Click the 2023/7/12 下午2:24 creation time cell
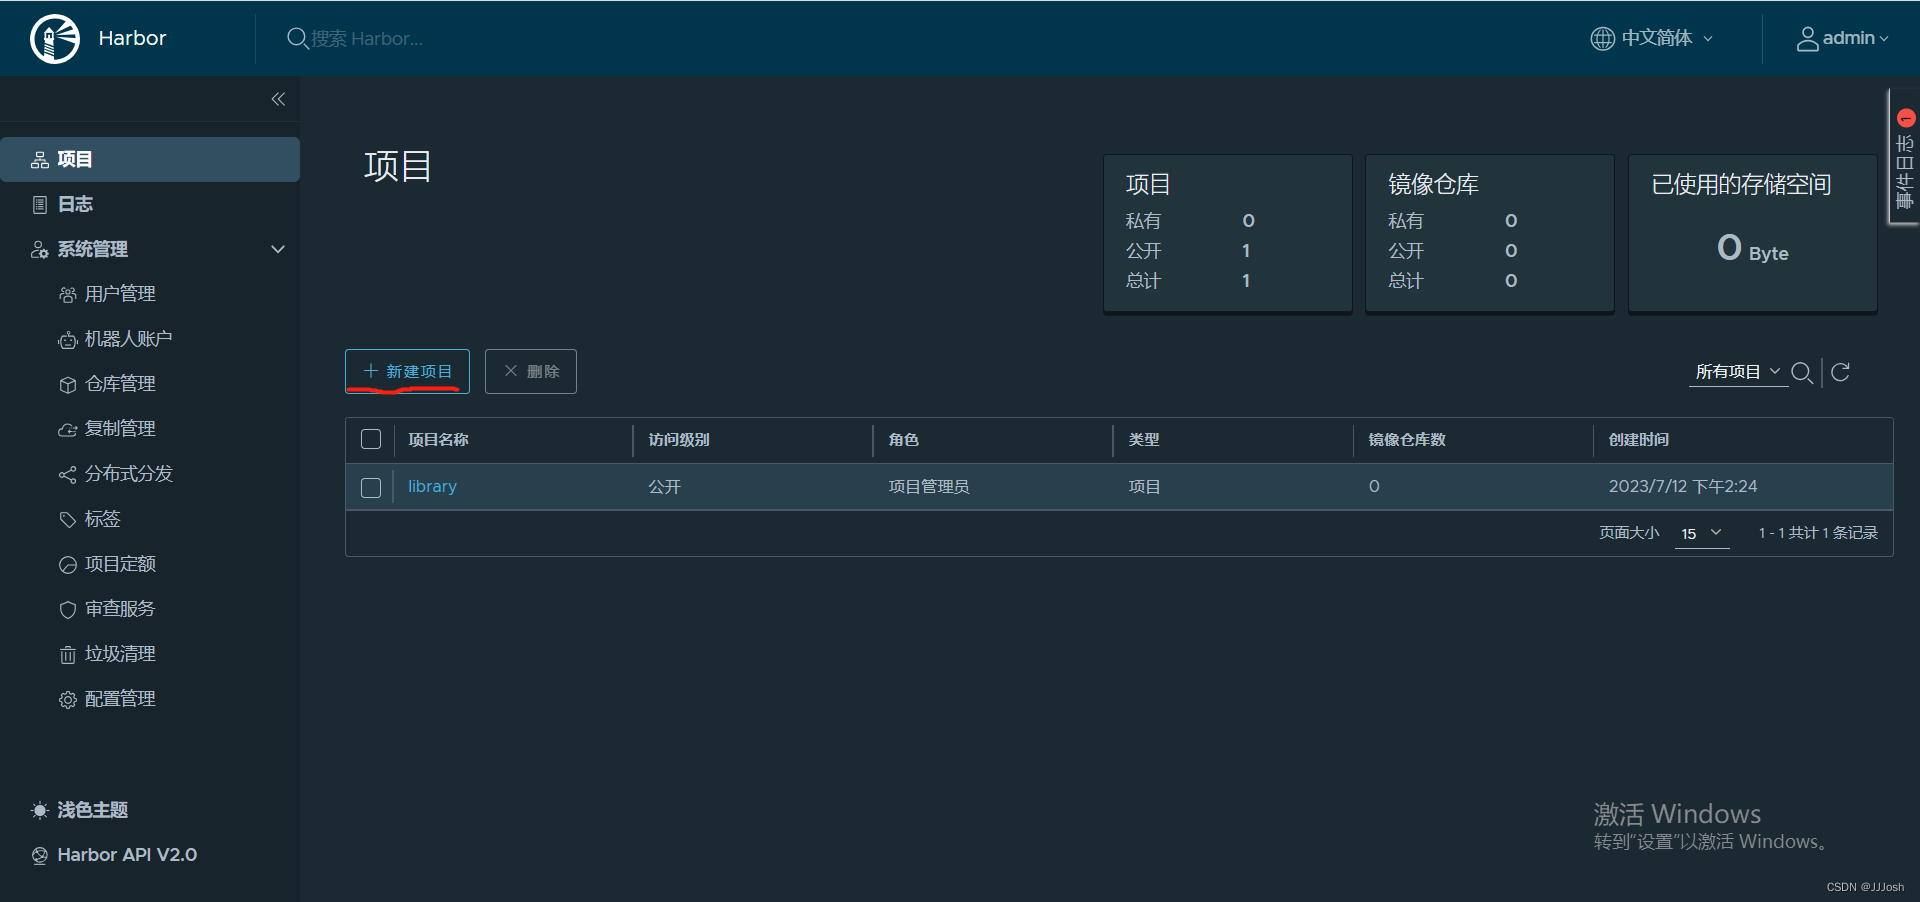Viewport: 1920px width, 902px height. click(1683, 487)
